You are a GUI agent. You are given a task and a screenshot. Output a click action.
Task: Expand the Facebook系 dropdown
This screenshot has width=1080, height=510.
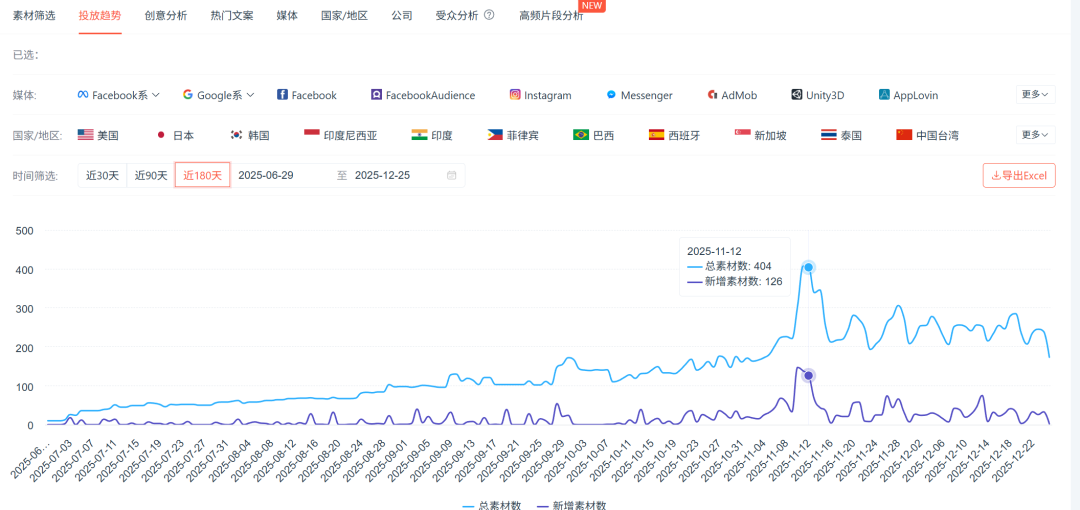click(119, 95)
